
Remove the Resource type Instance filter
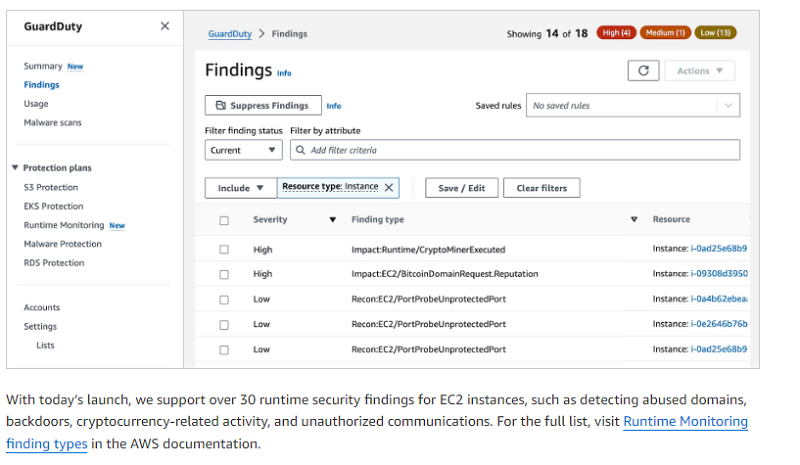389,188
